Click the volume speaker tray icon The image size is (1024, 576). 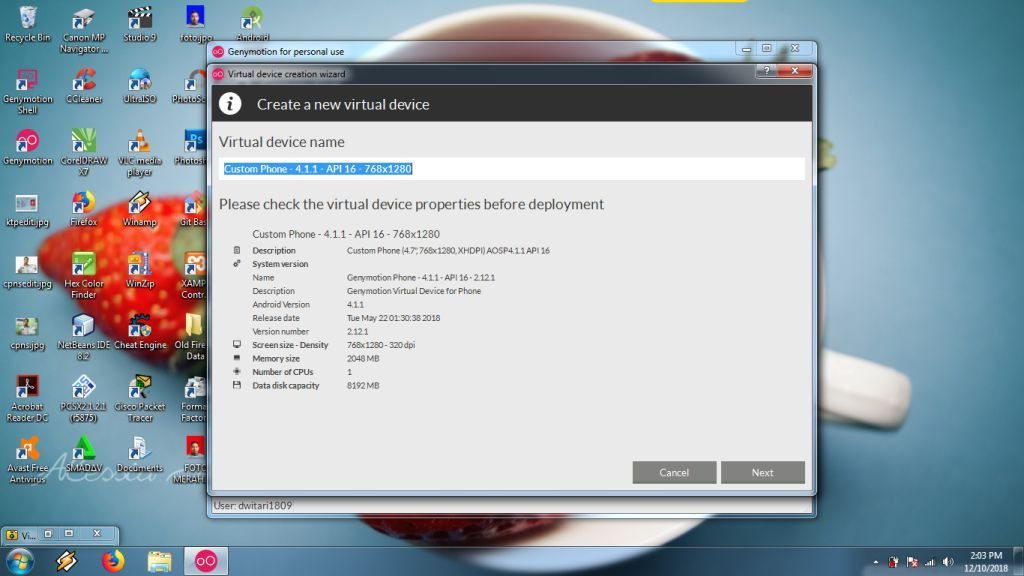[948, 562]
